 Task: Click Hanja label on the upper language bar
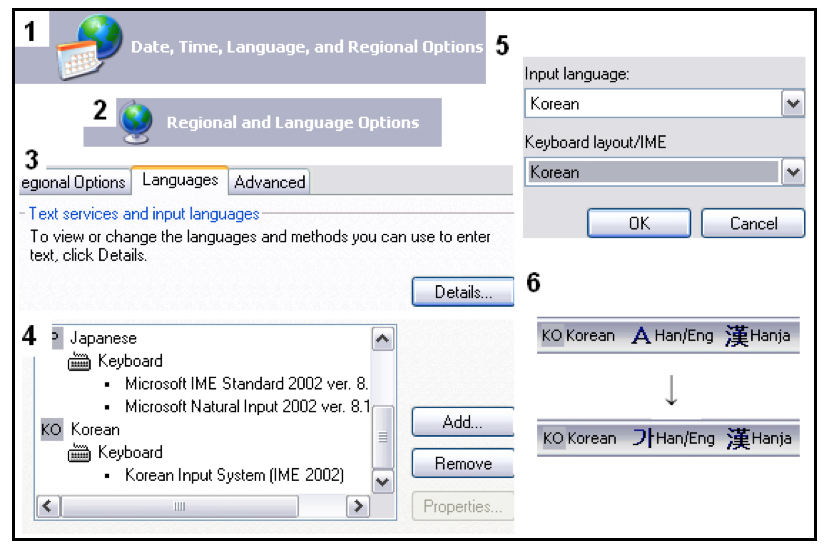tap(770, 336)
